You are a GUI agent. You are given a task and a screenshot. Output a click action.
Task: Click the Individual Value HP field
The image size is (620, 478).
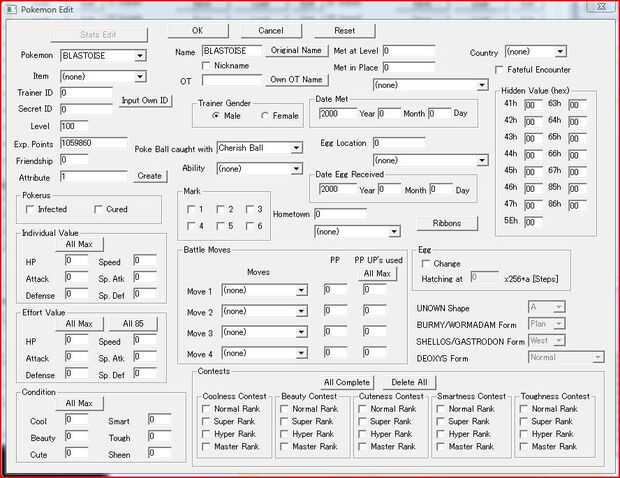76,260
